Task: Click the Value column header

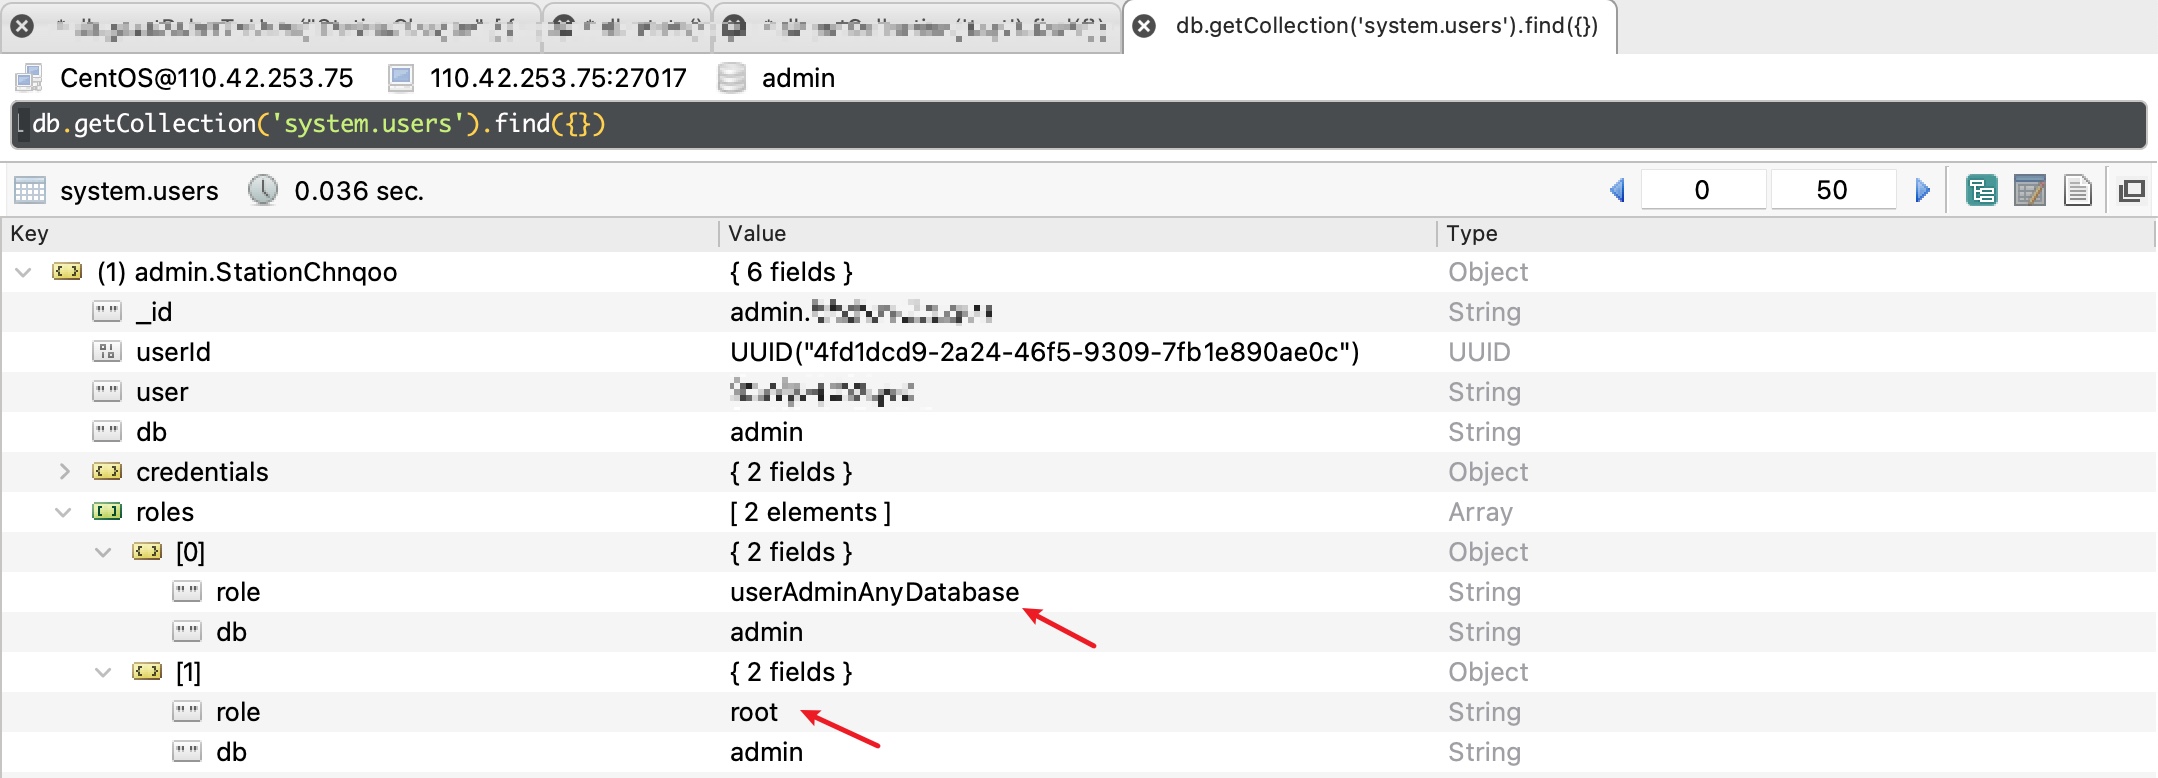Action: [1078, 233]
